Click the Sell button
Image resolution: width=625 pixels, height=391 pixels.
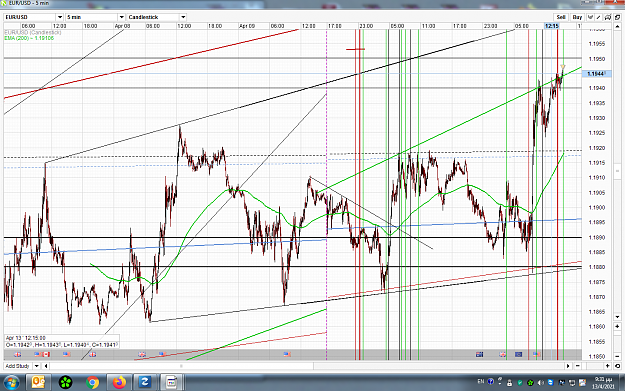tap(561, 17)
